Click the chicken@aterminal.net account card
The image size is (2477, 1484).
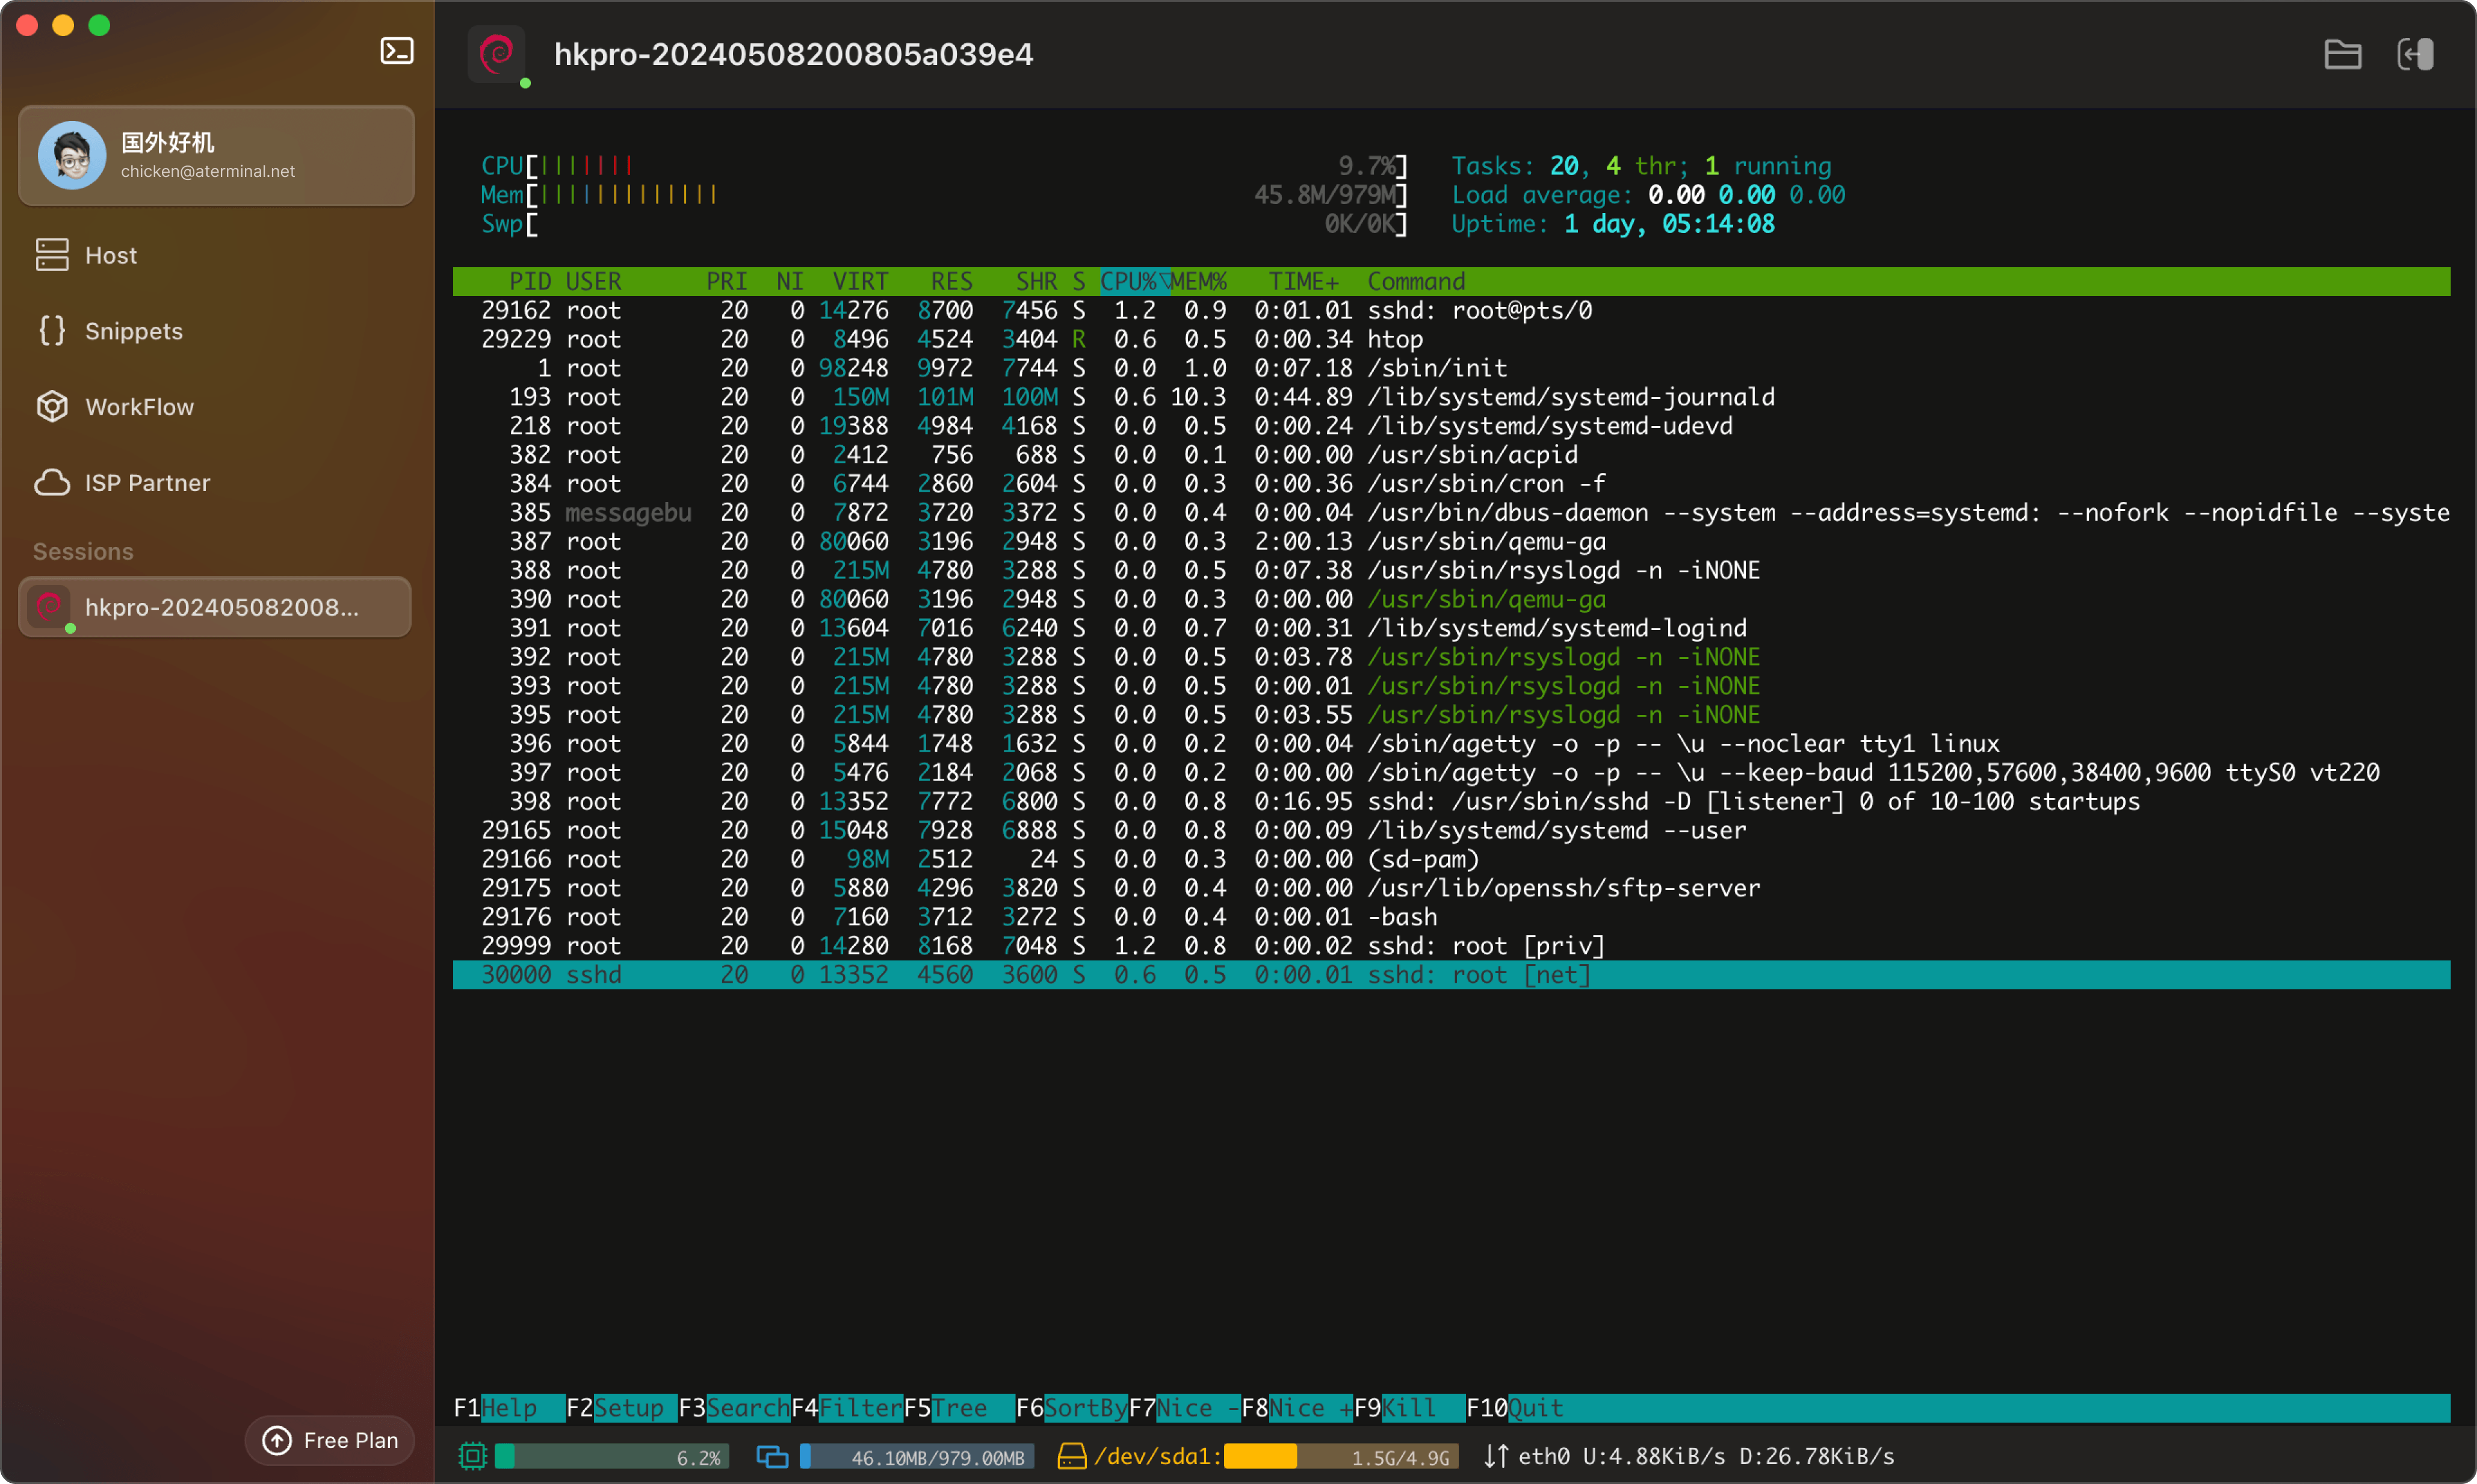216,156
